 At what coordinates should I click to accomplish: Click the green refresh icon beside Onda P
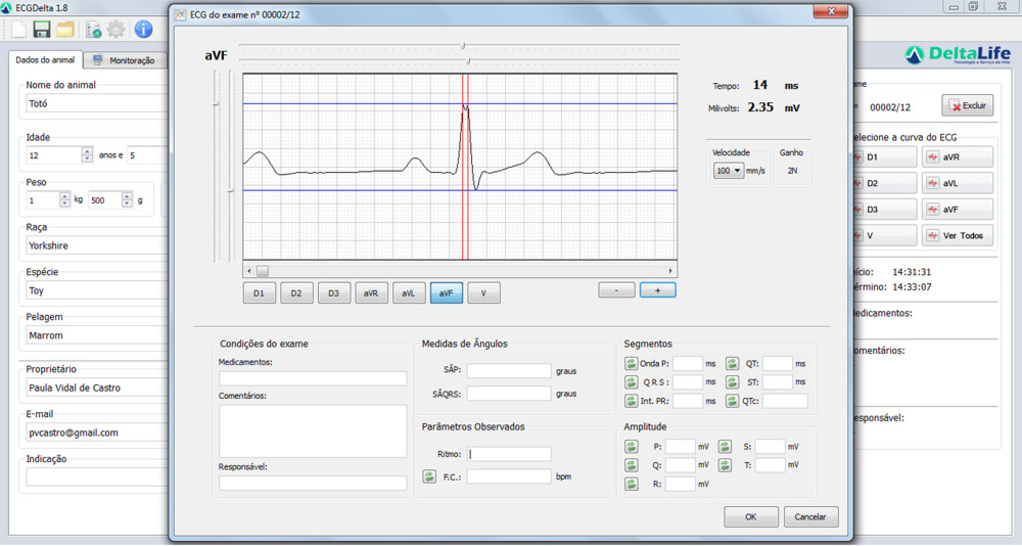(632, 364)
